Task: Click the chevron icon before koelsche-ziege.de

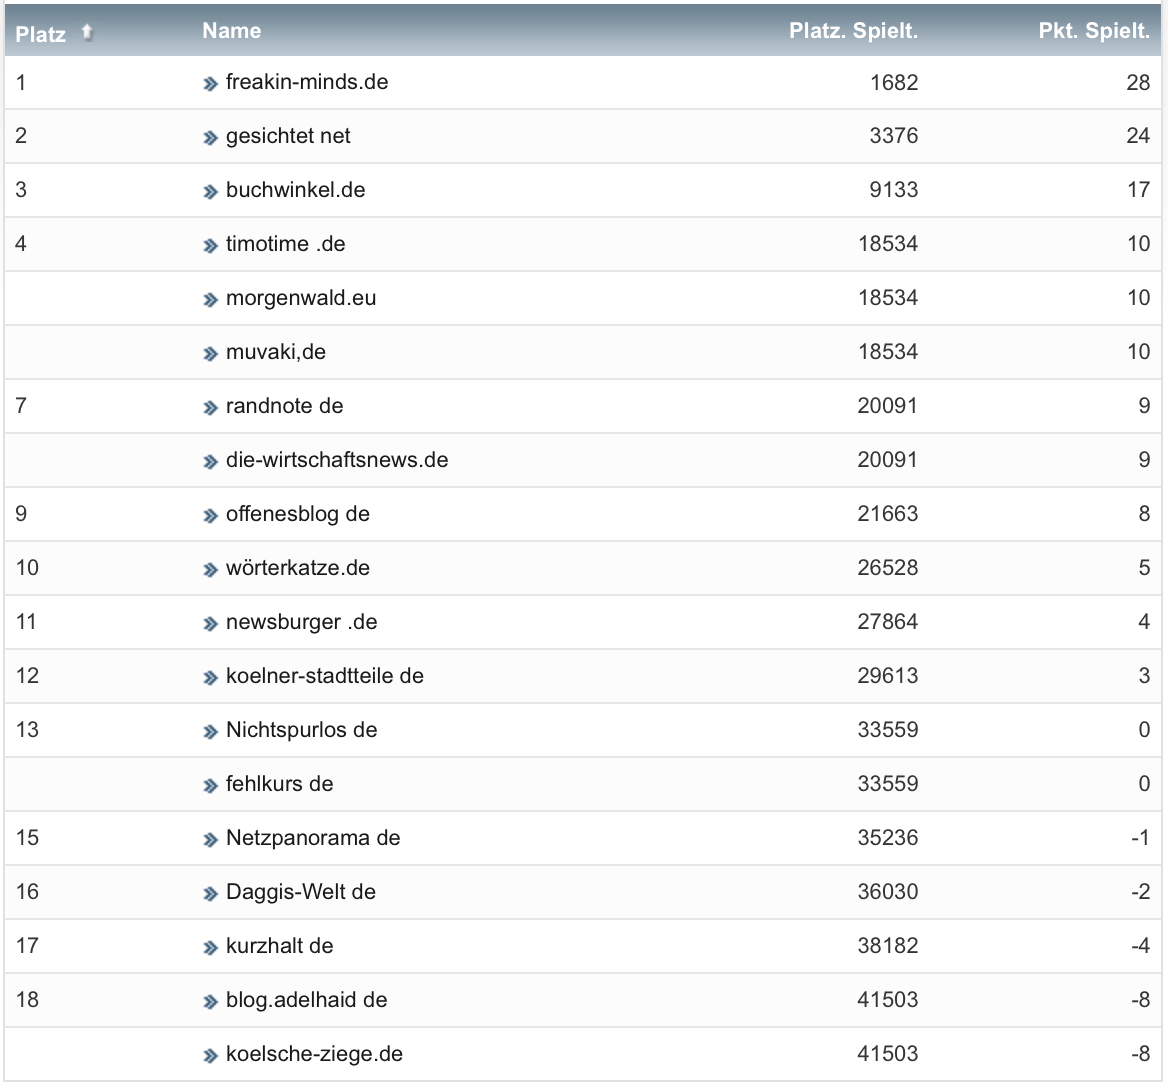Action: [210, 1056]
